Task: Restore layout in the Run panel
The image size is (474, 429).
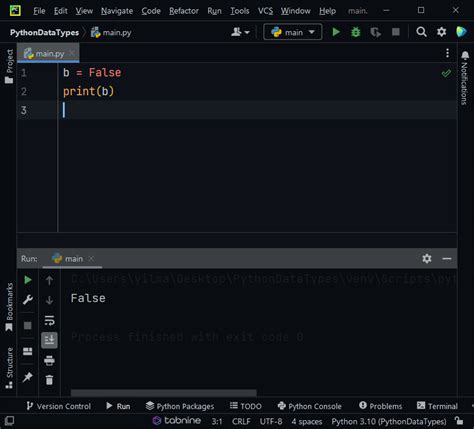Action: coord(28,351)
